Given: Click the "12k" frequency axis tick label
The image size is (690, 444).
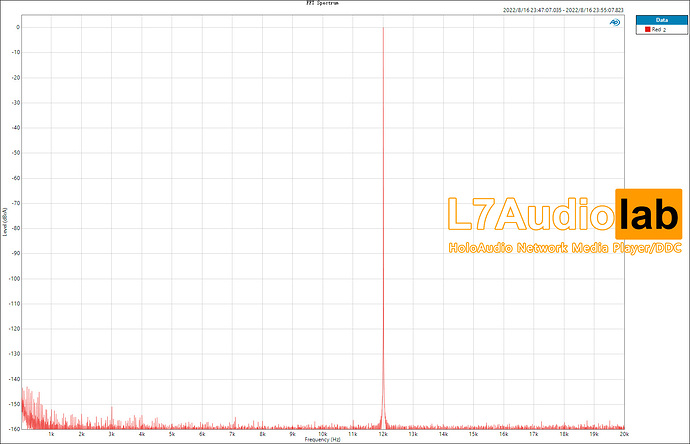Looking at the screenshot, I should click(x=383, y=434).
